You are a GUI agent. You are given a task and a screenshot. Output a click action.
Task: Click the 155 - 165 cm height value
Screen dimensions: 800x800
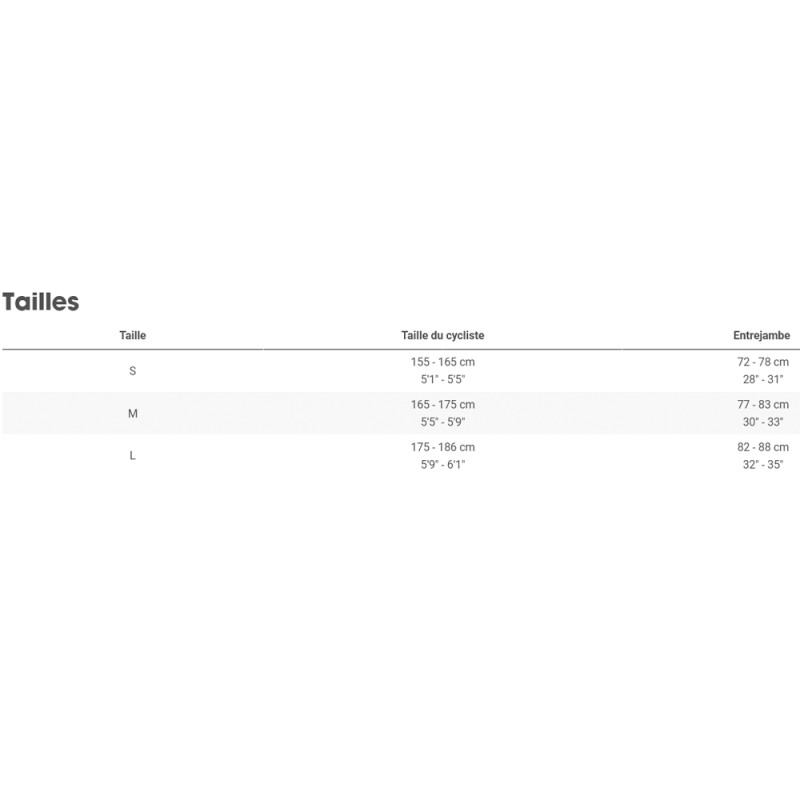pos(443,362)
